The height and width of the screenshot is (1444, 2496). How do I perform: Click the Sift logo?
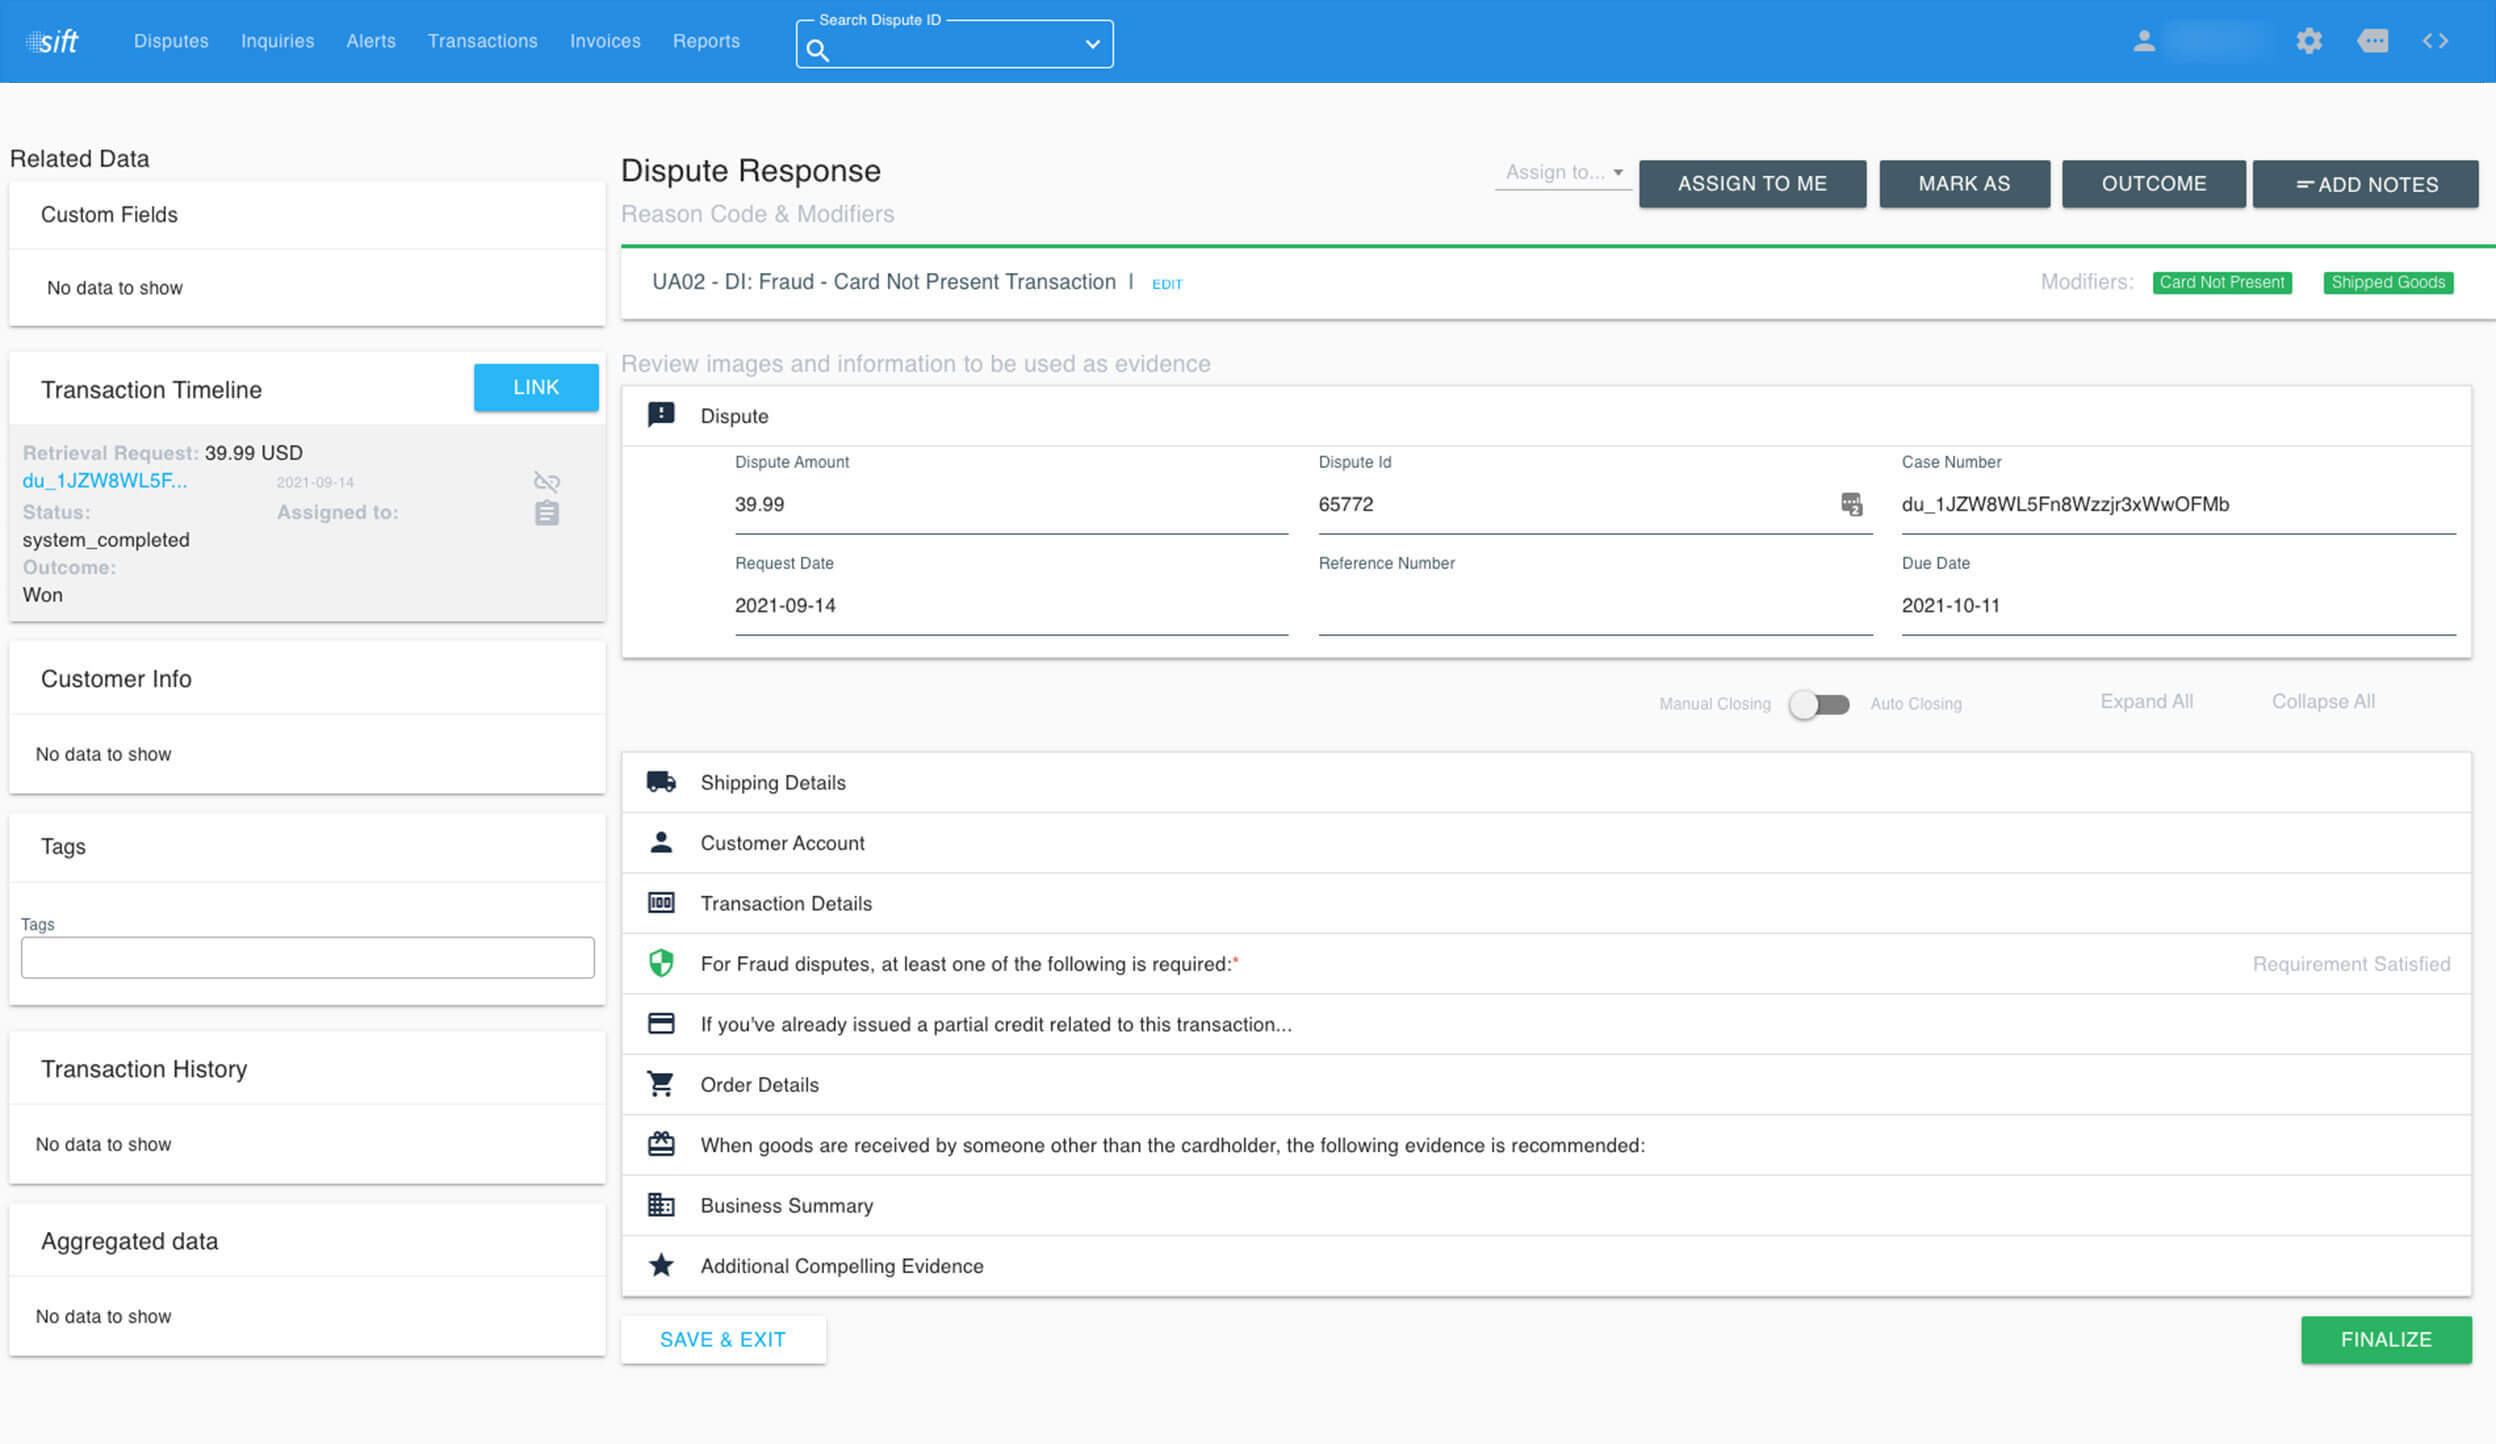click(x=52, y=41)
